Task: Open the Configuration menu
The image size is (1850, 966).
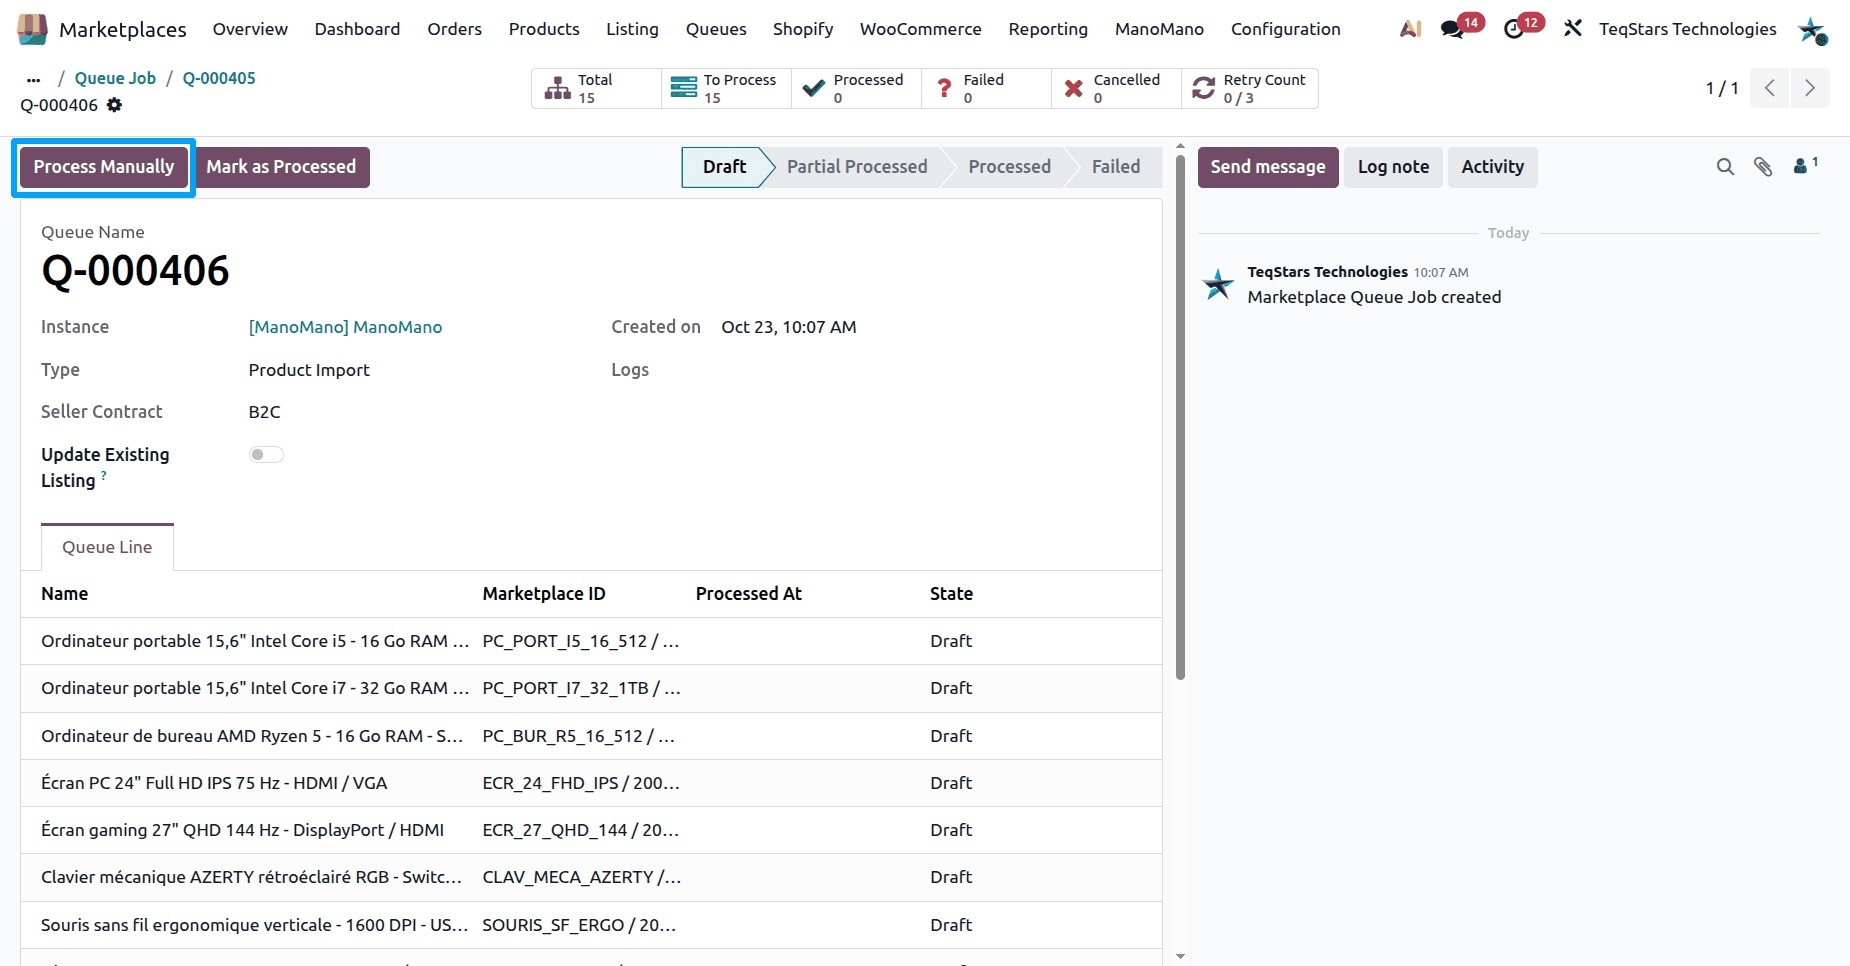Action: 1285,29
